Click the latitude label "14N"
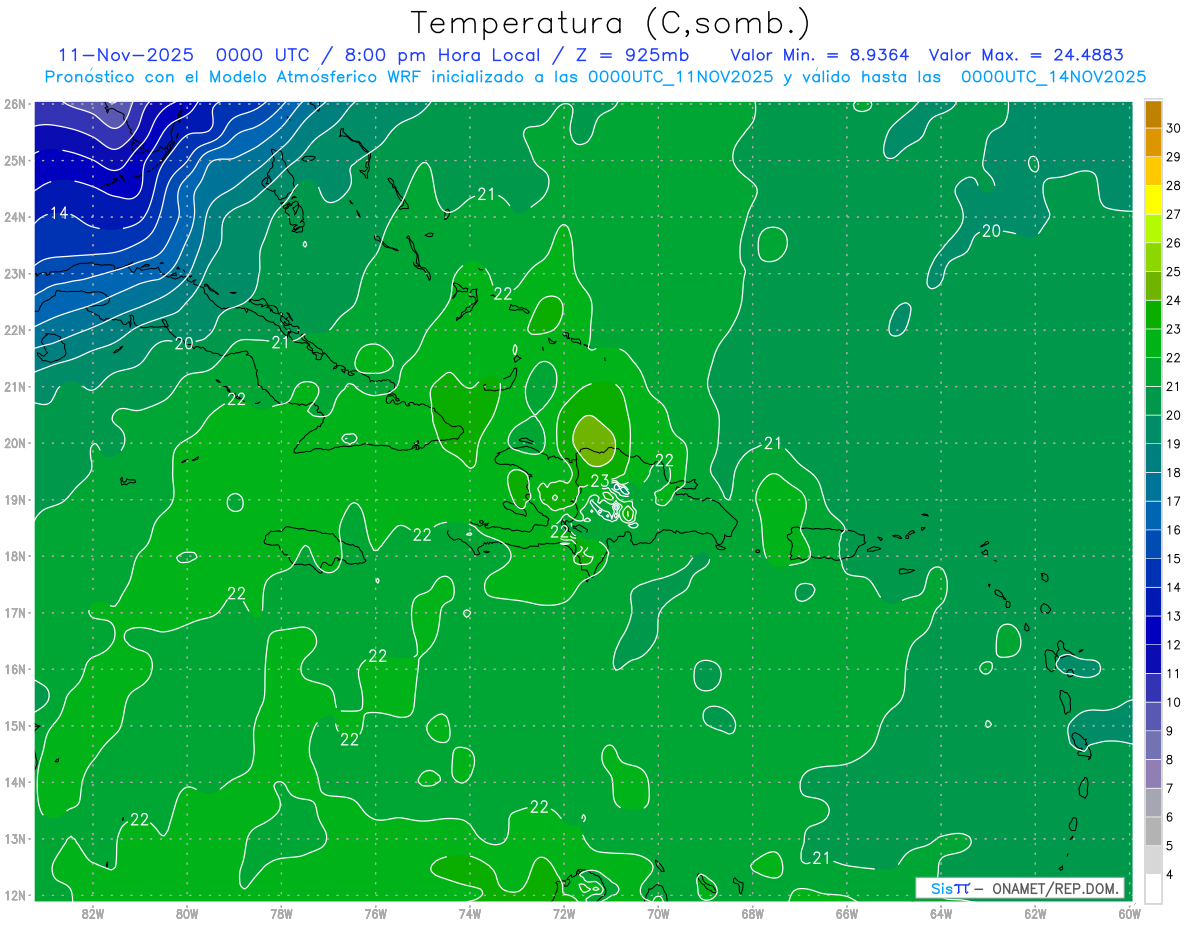This screenshot has width=1200, height=927. 15,782
